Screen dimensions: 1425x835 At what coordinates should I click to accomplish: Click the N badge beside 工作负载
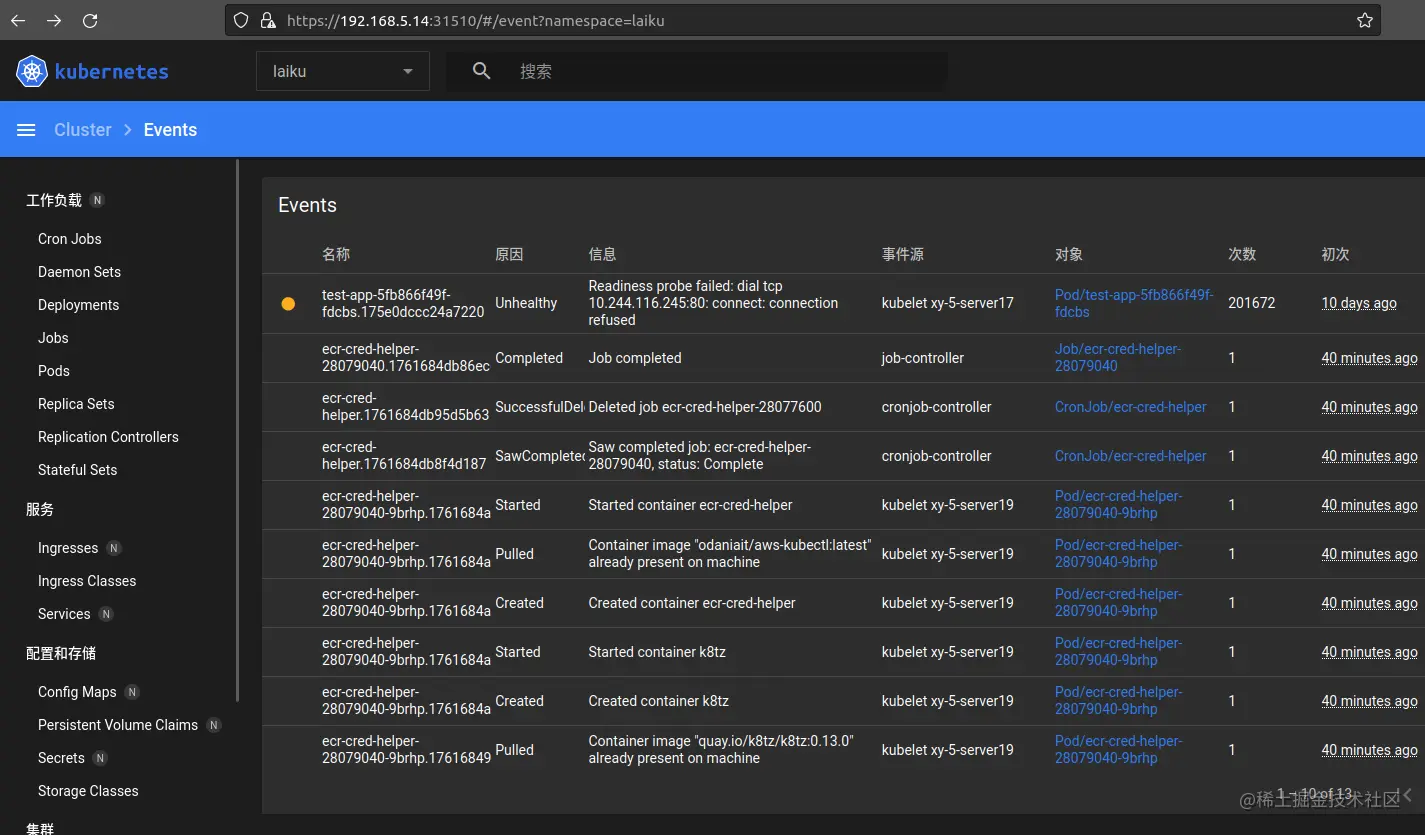pyautogui.click(x=97, y=200)
